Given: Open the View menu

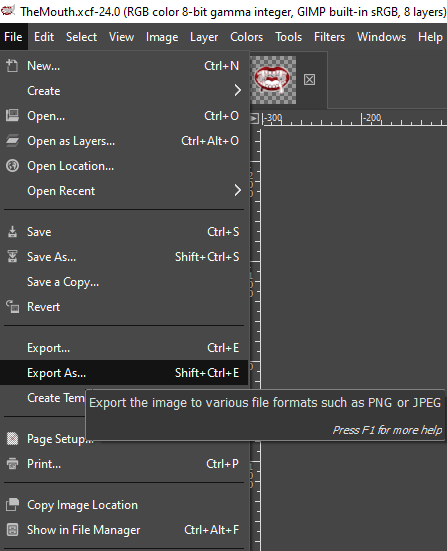Looking at the screenshot, I should (x=121, y=37).
